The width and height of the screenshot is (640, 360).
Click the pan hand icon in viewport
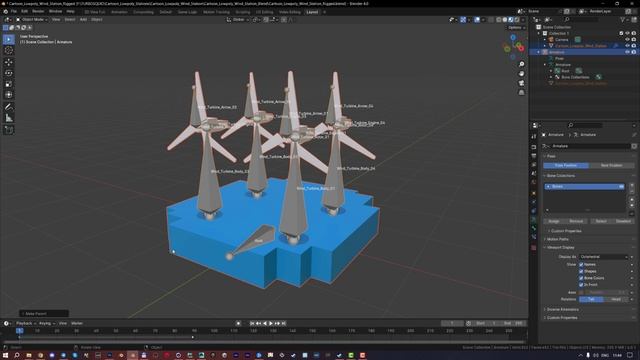click(x=521, y=74)
